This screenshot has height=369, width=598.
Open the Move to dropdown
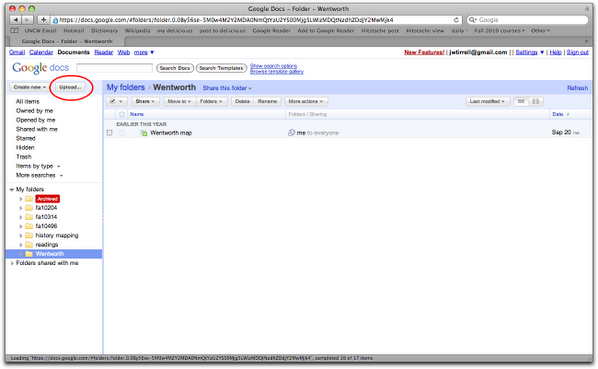click(x=179, y=101)
